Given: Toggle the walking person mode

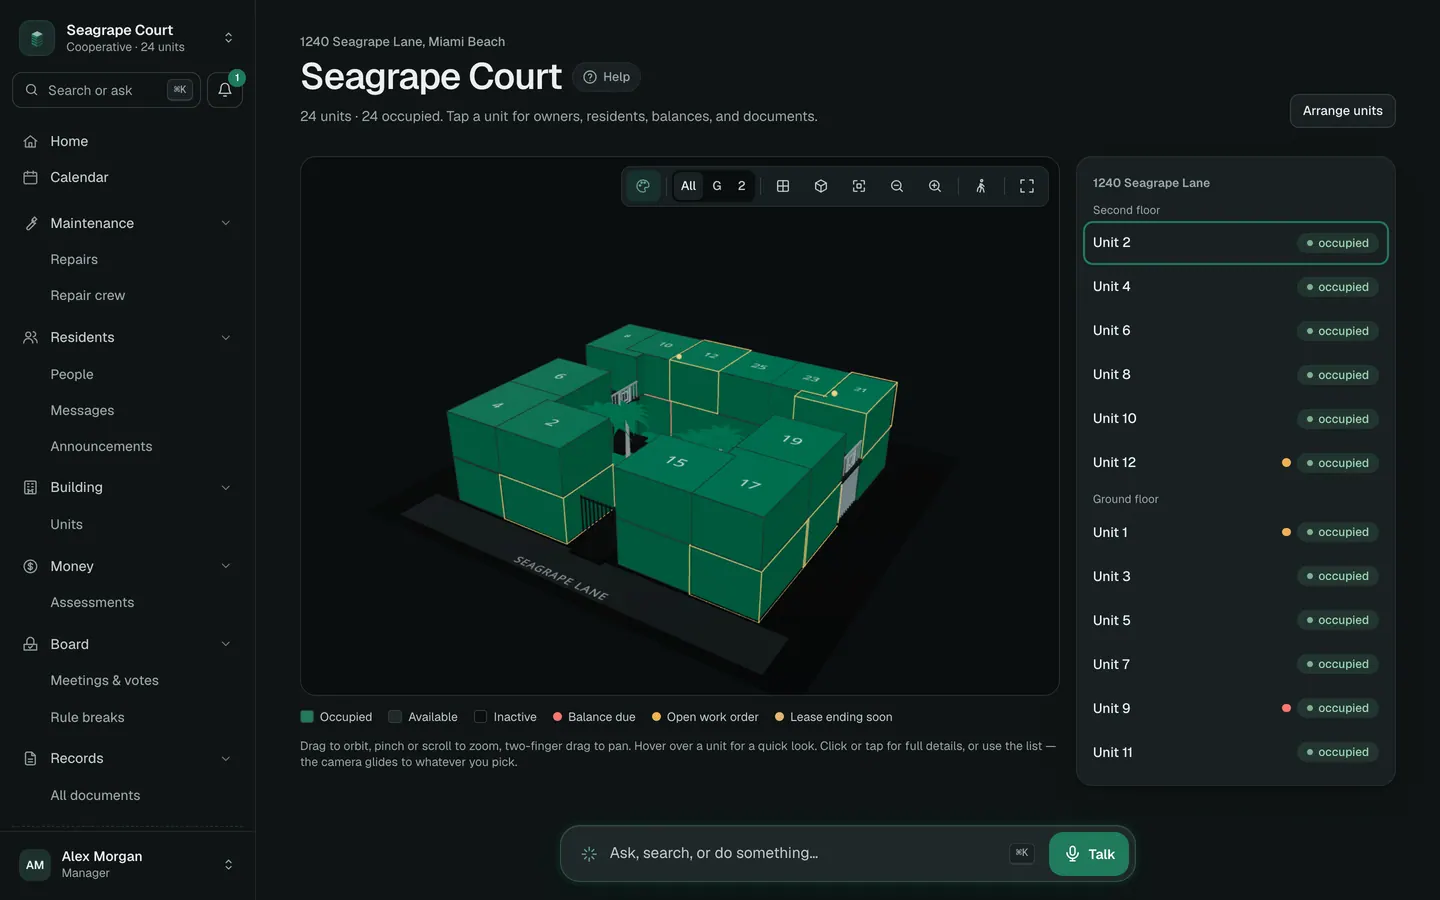Looking at the screenshot, I should (981, 186).
